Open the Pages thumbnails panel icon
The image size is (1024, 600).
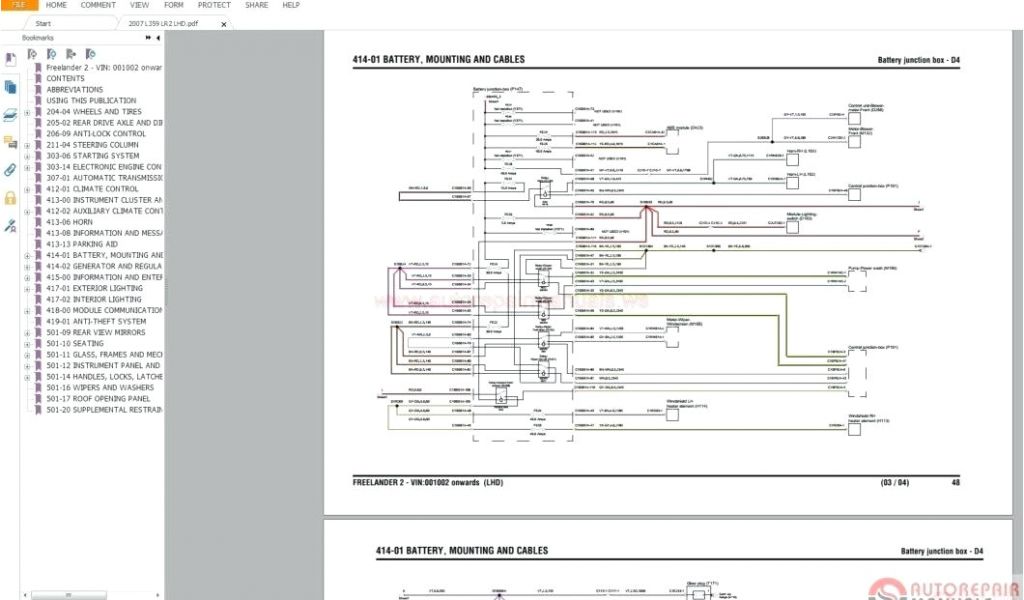[9, 88]
